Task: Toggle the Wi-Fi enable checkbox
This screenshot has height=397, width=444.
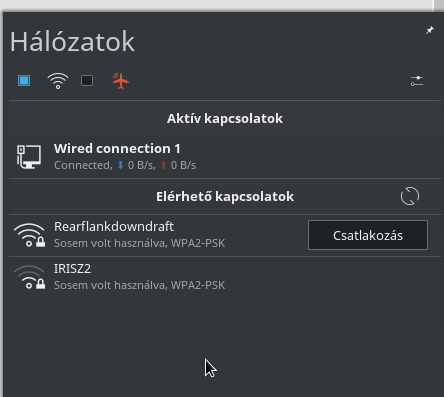Action: tap(24, 81)
